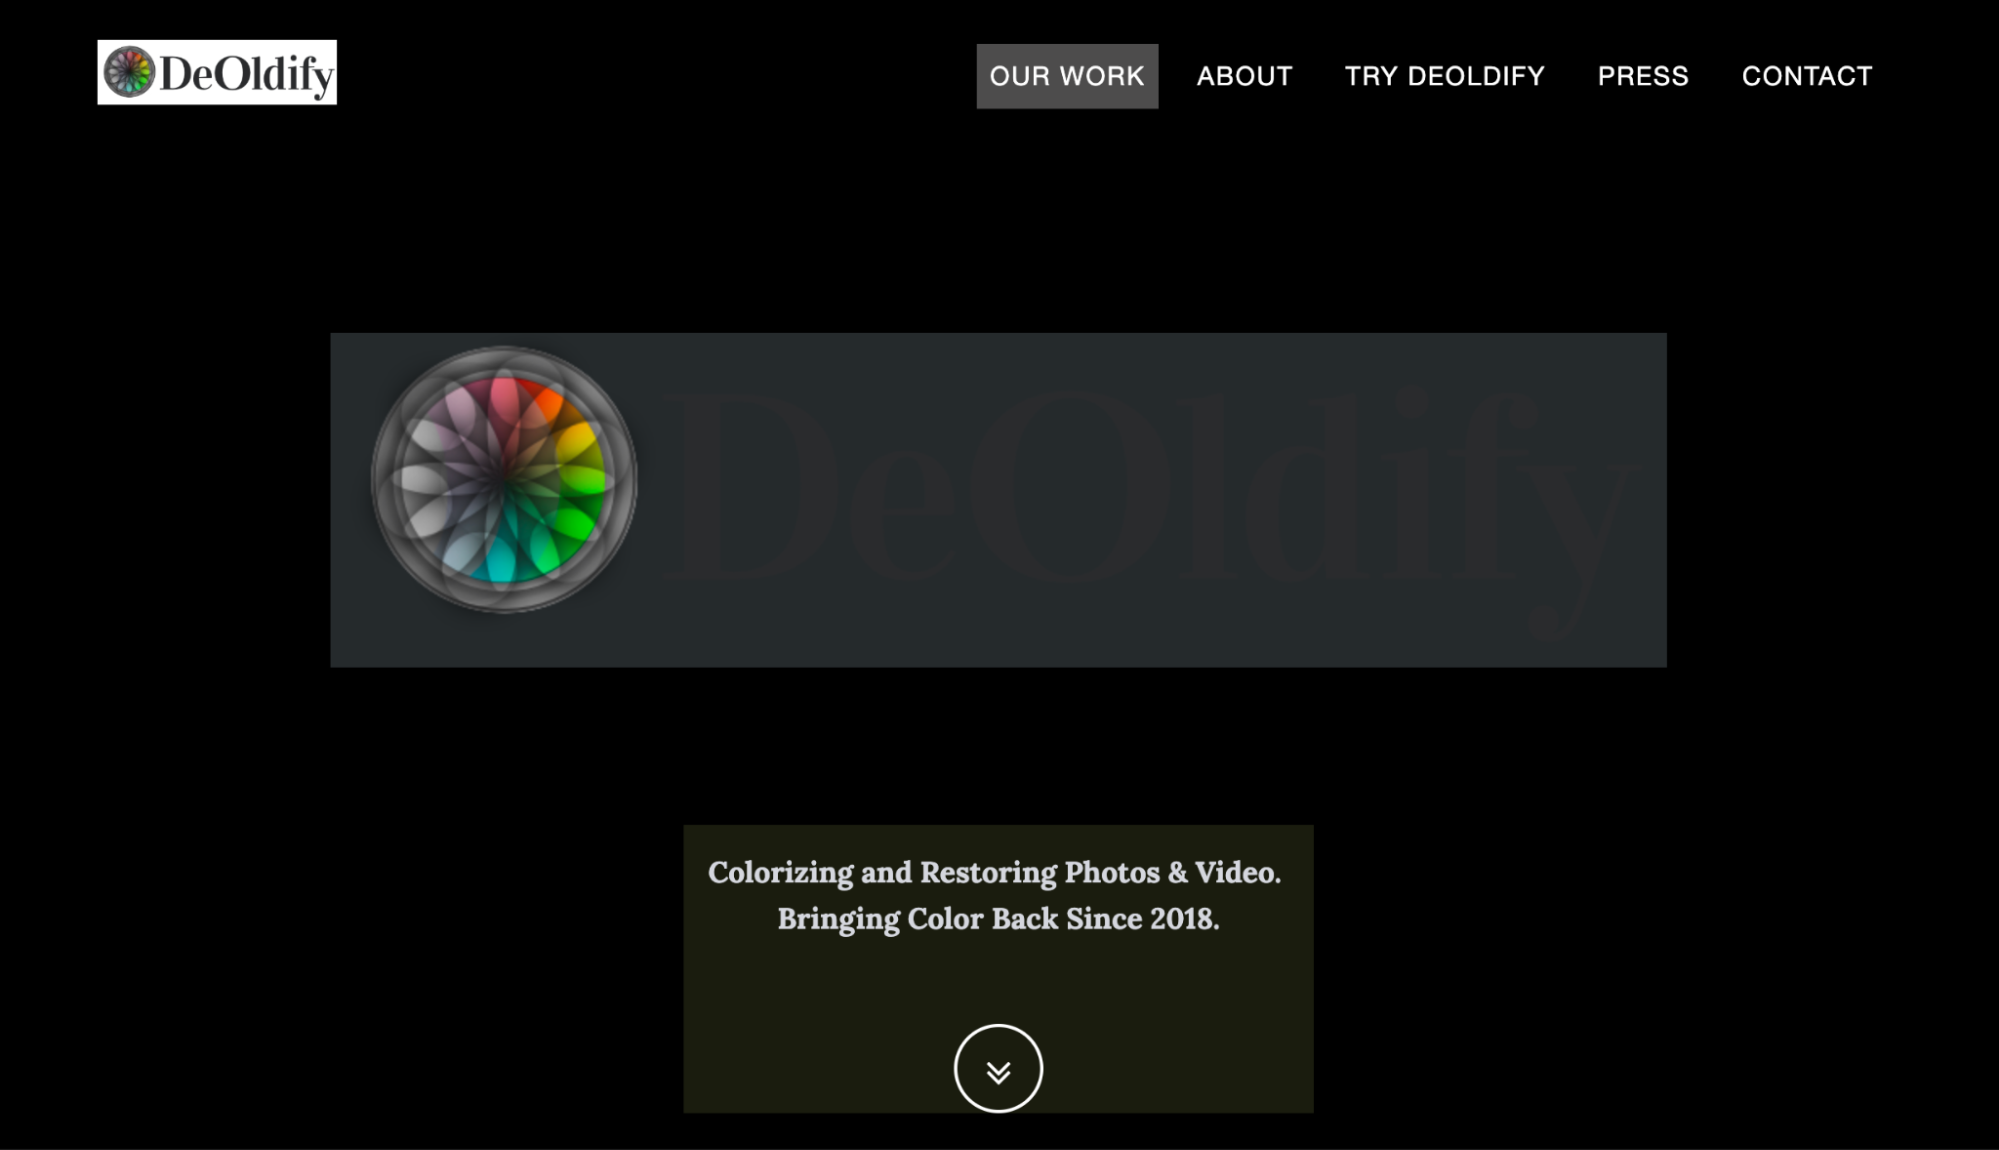Image resolution: width=1999 pixels, height=1150 pixels.
Task: Visit the PRESS section
Action: click(1643, 76)
